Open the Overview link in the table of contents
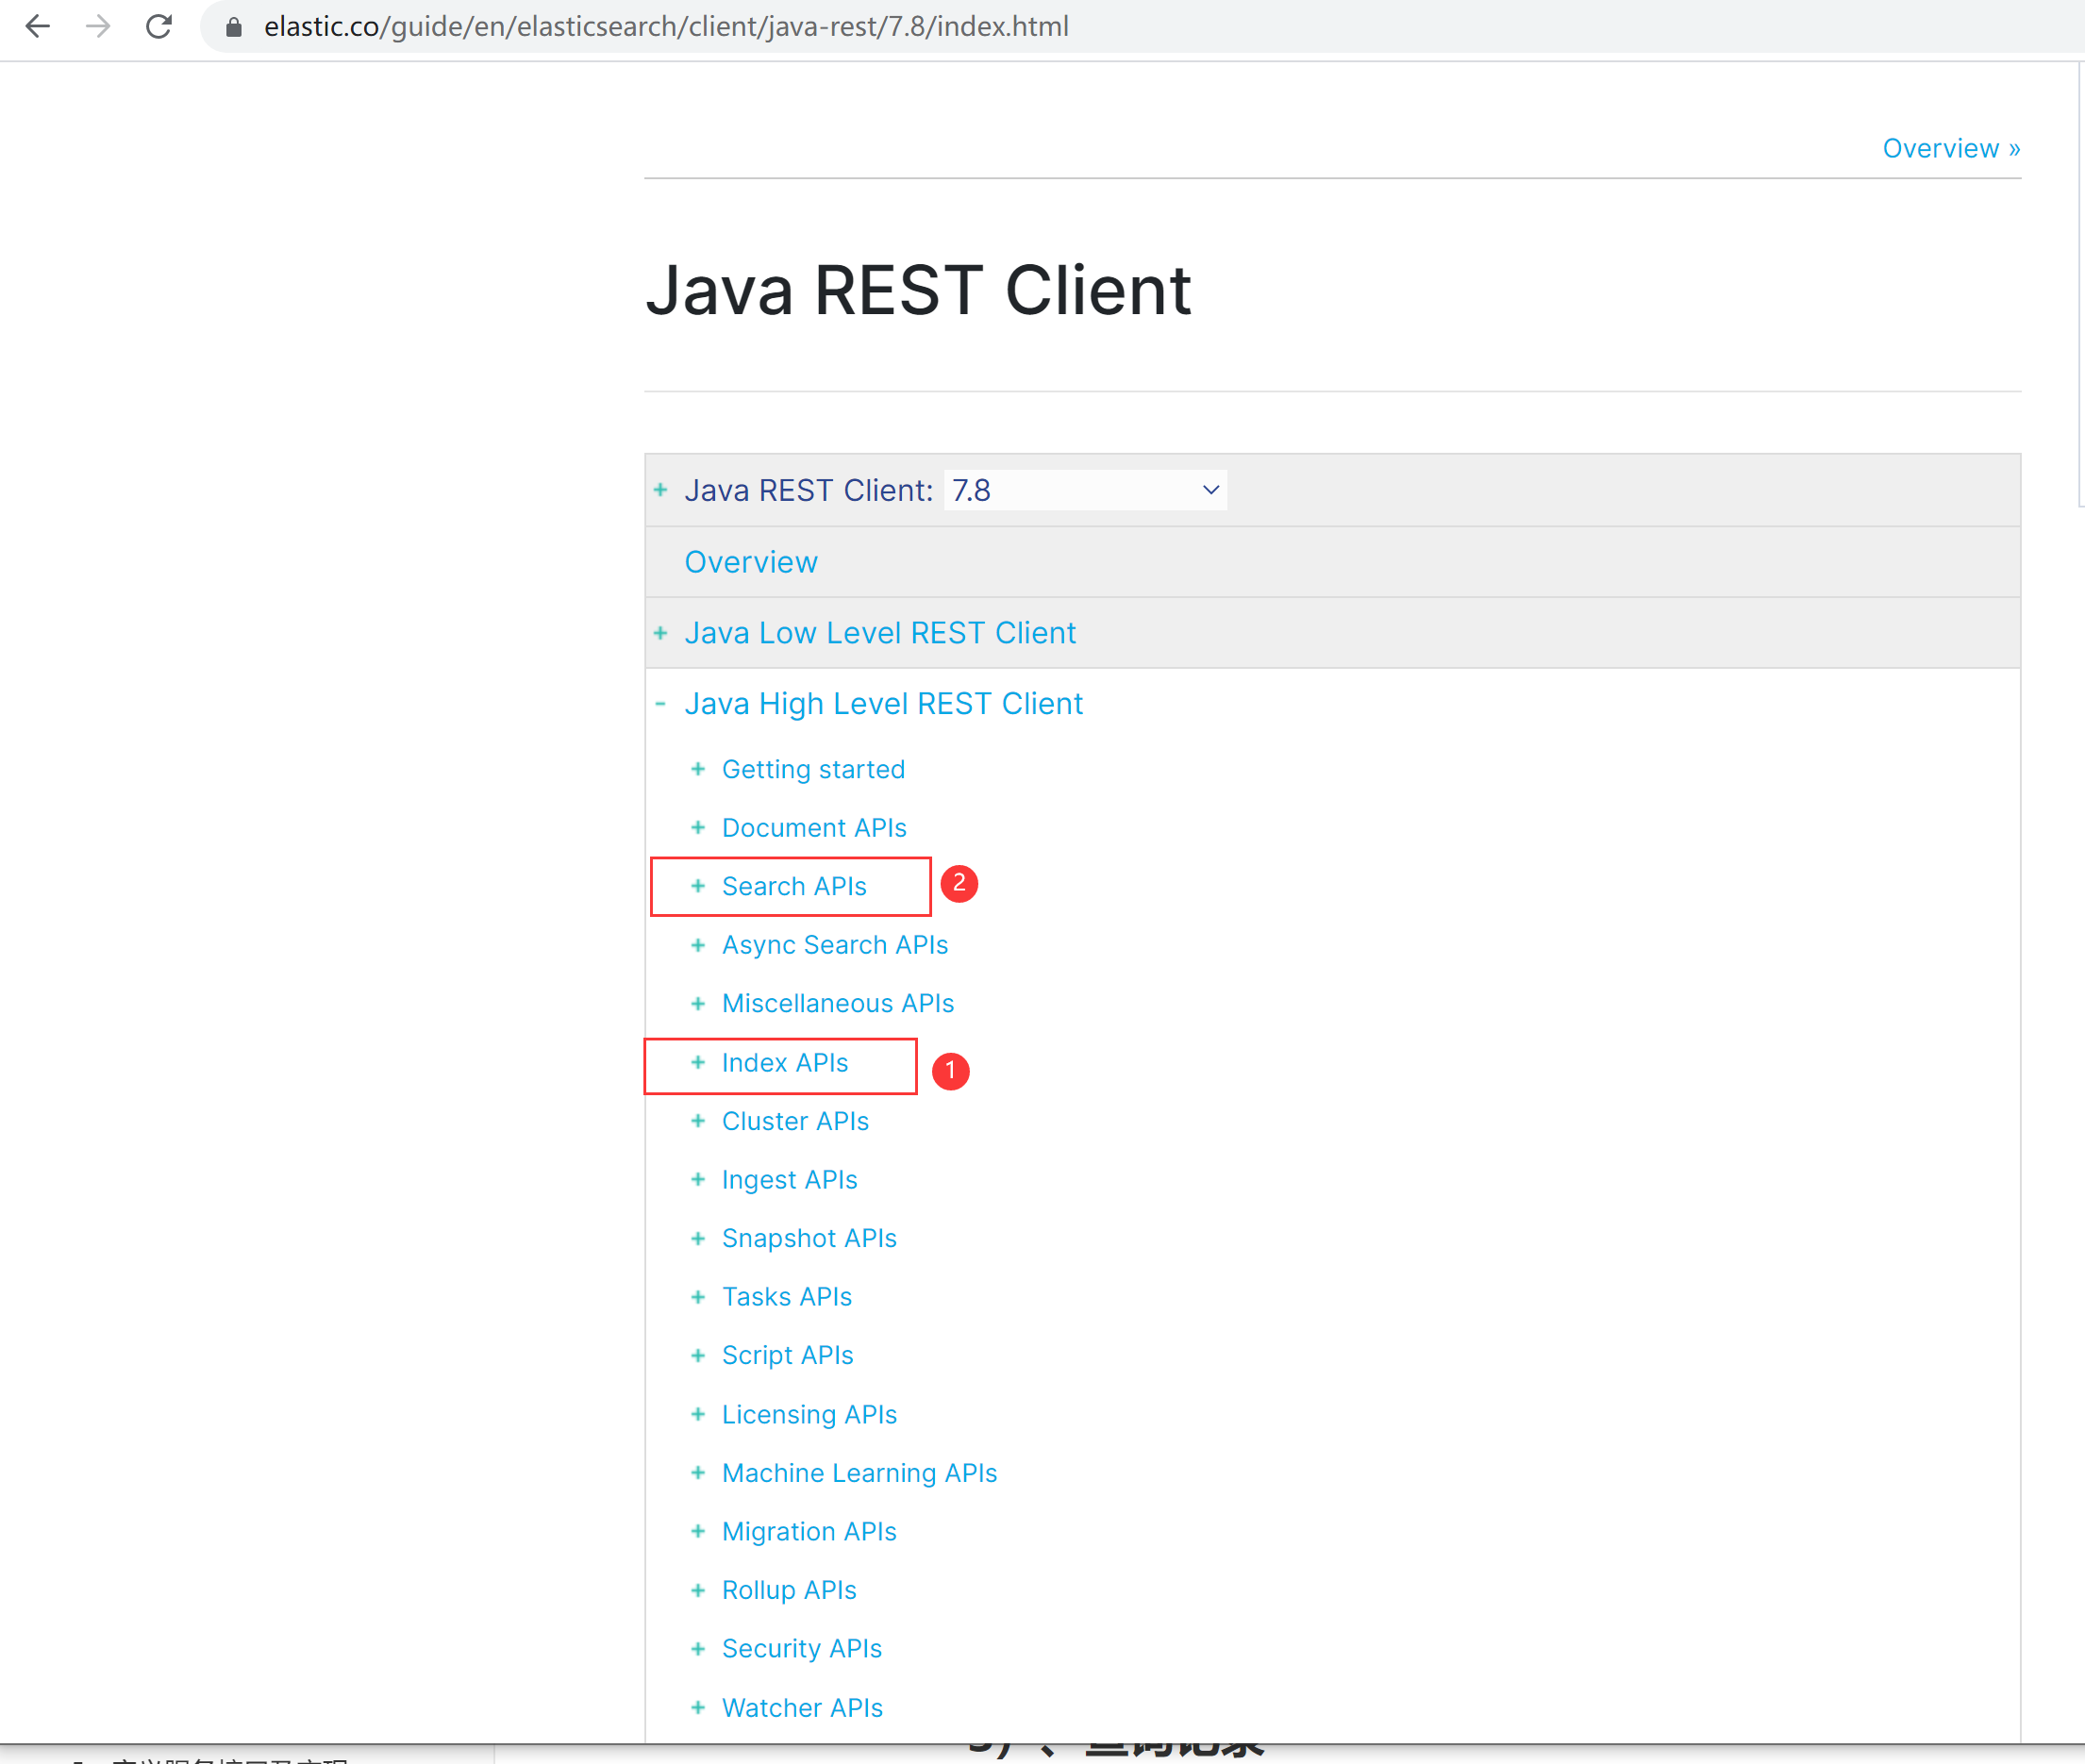Viewport: 2085px width, 1764px height. pos(751,562)
